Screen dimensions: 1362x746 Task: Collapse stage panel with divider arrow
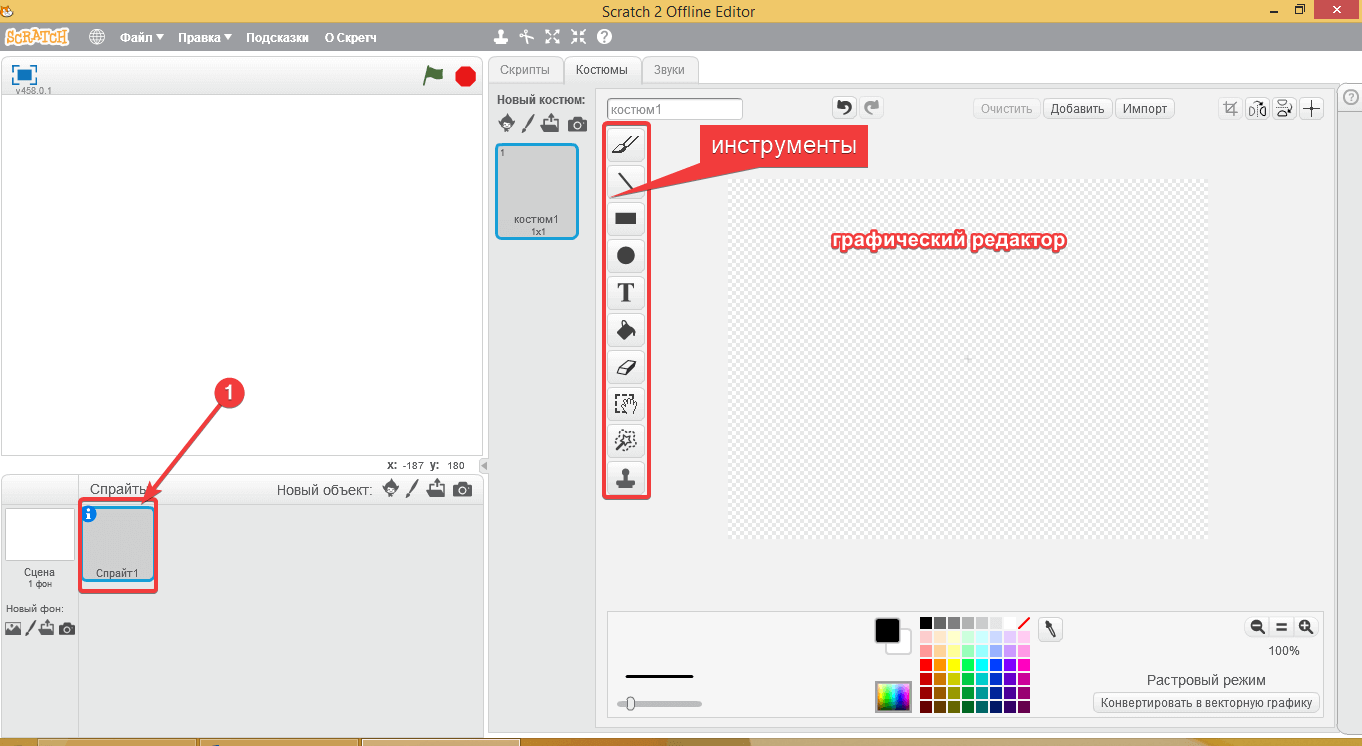pyautogui.click(x=485, y=466)
